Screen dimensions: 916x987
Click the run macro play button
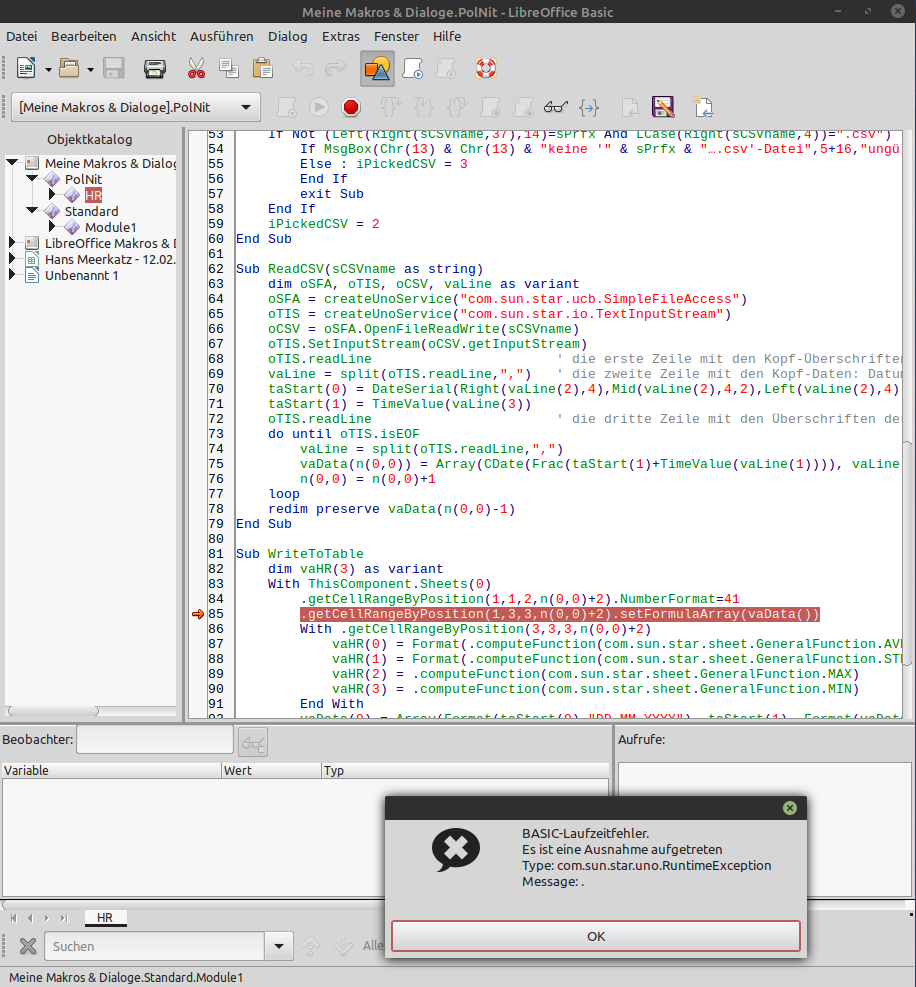tap(319, 107)
